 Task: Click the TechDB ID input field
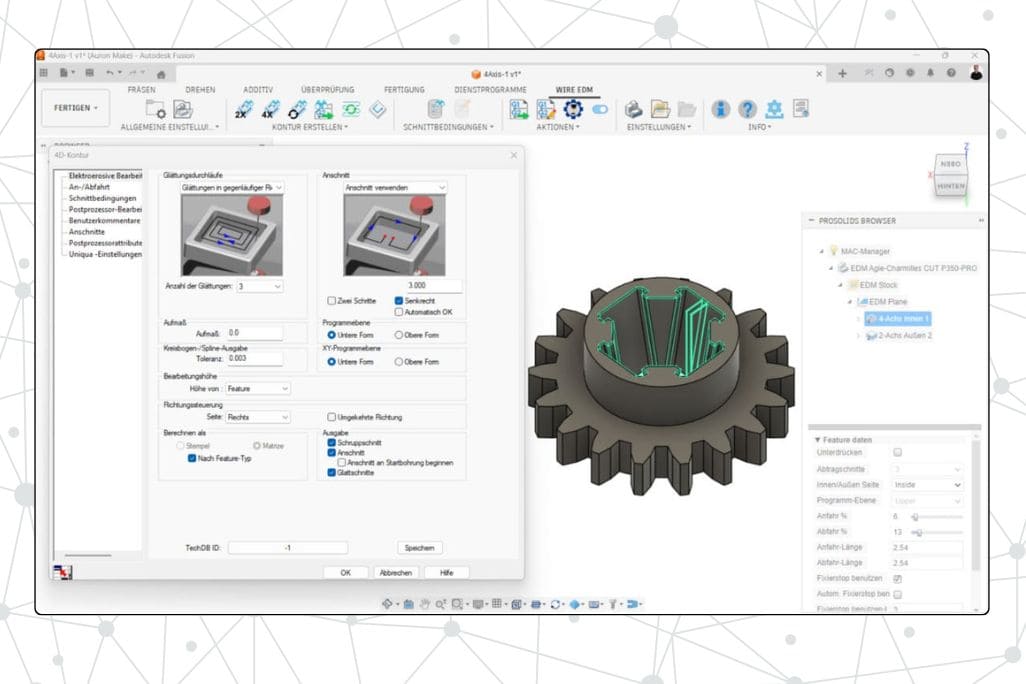point(288,548)
